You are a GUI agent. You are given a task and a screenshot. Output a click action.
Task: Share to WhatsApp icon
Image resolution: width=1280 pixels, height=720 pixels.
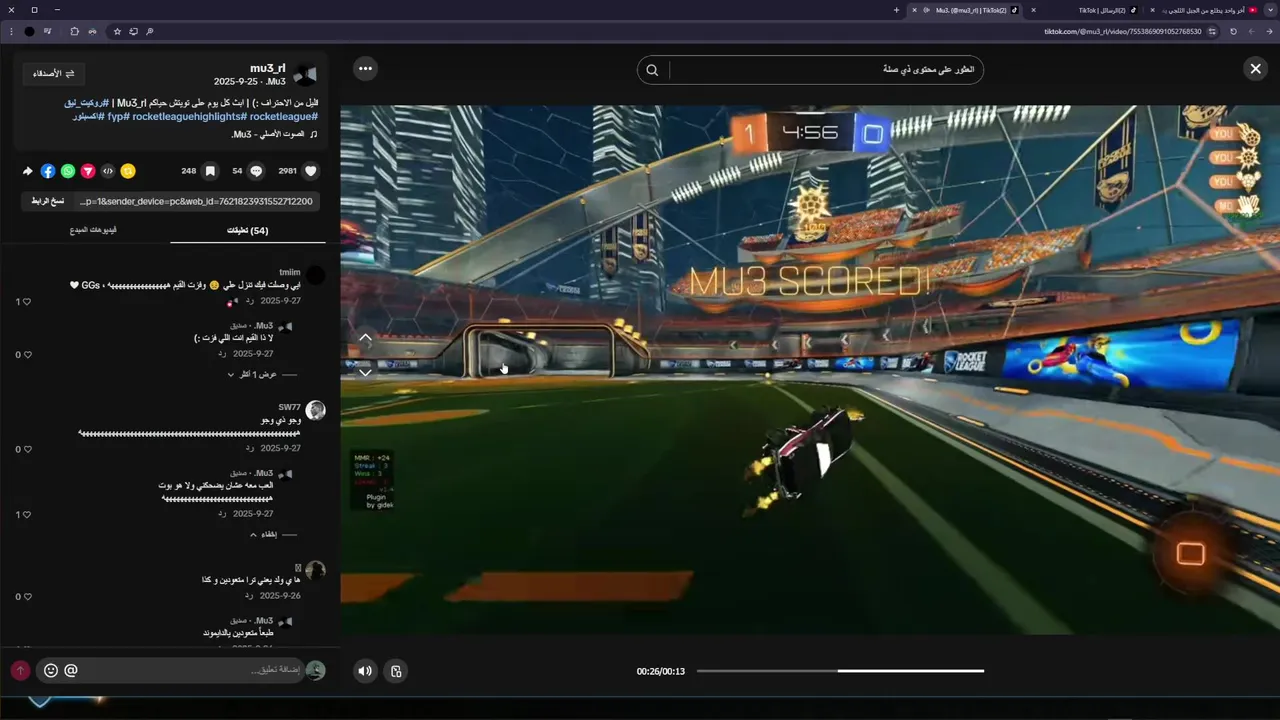click(68, 171)
